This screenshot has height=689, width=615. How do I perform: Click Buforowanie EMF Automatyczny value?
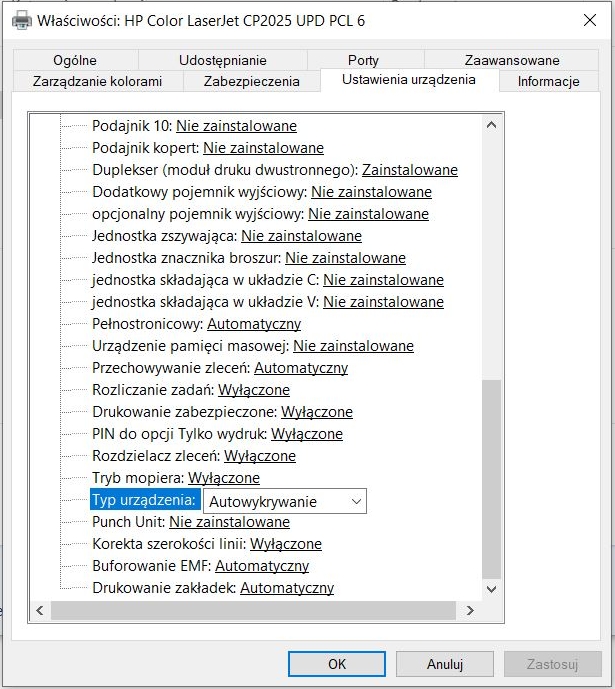coord(262,566)
